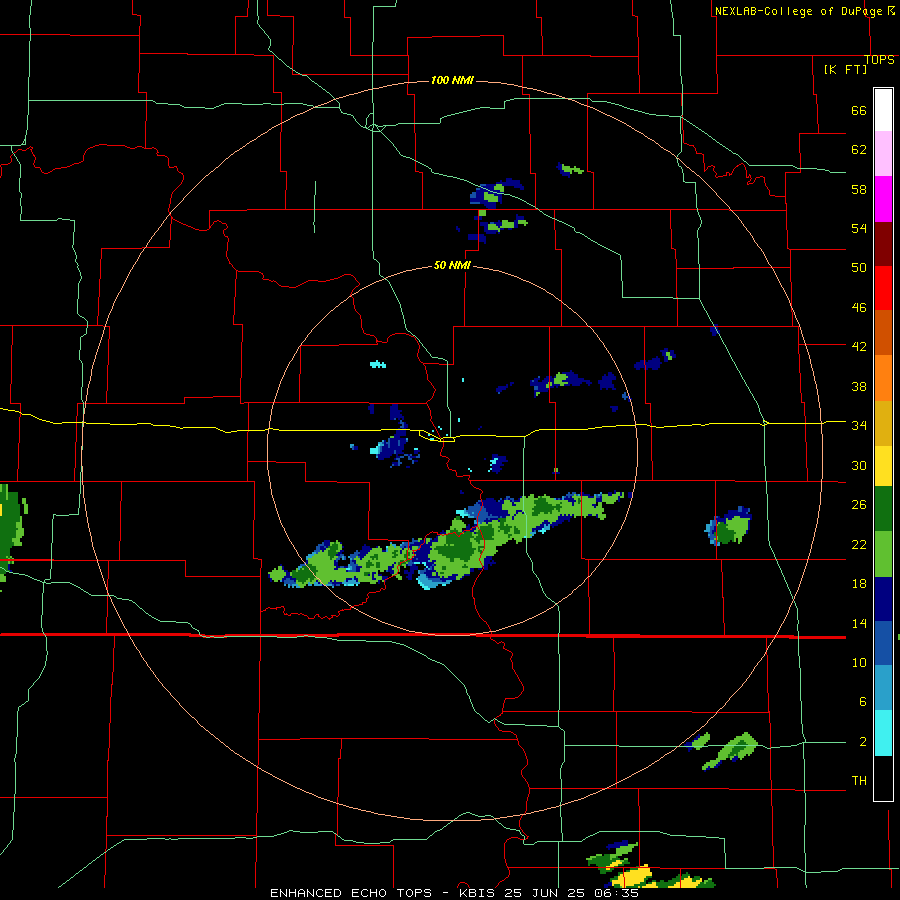Click the dark green 26 kft legend swatch
This screenshot has width=900, height=900.
tap(883, 509)
